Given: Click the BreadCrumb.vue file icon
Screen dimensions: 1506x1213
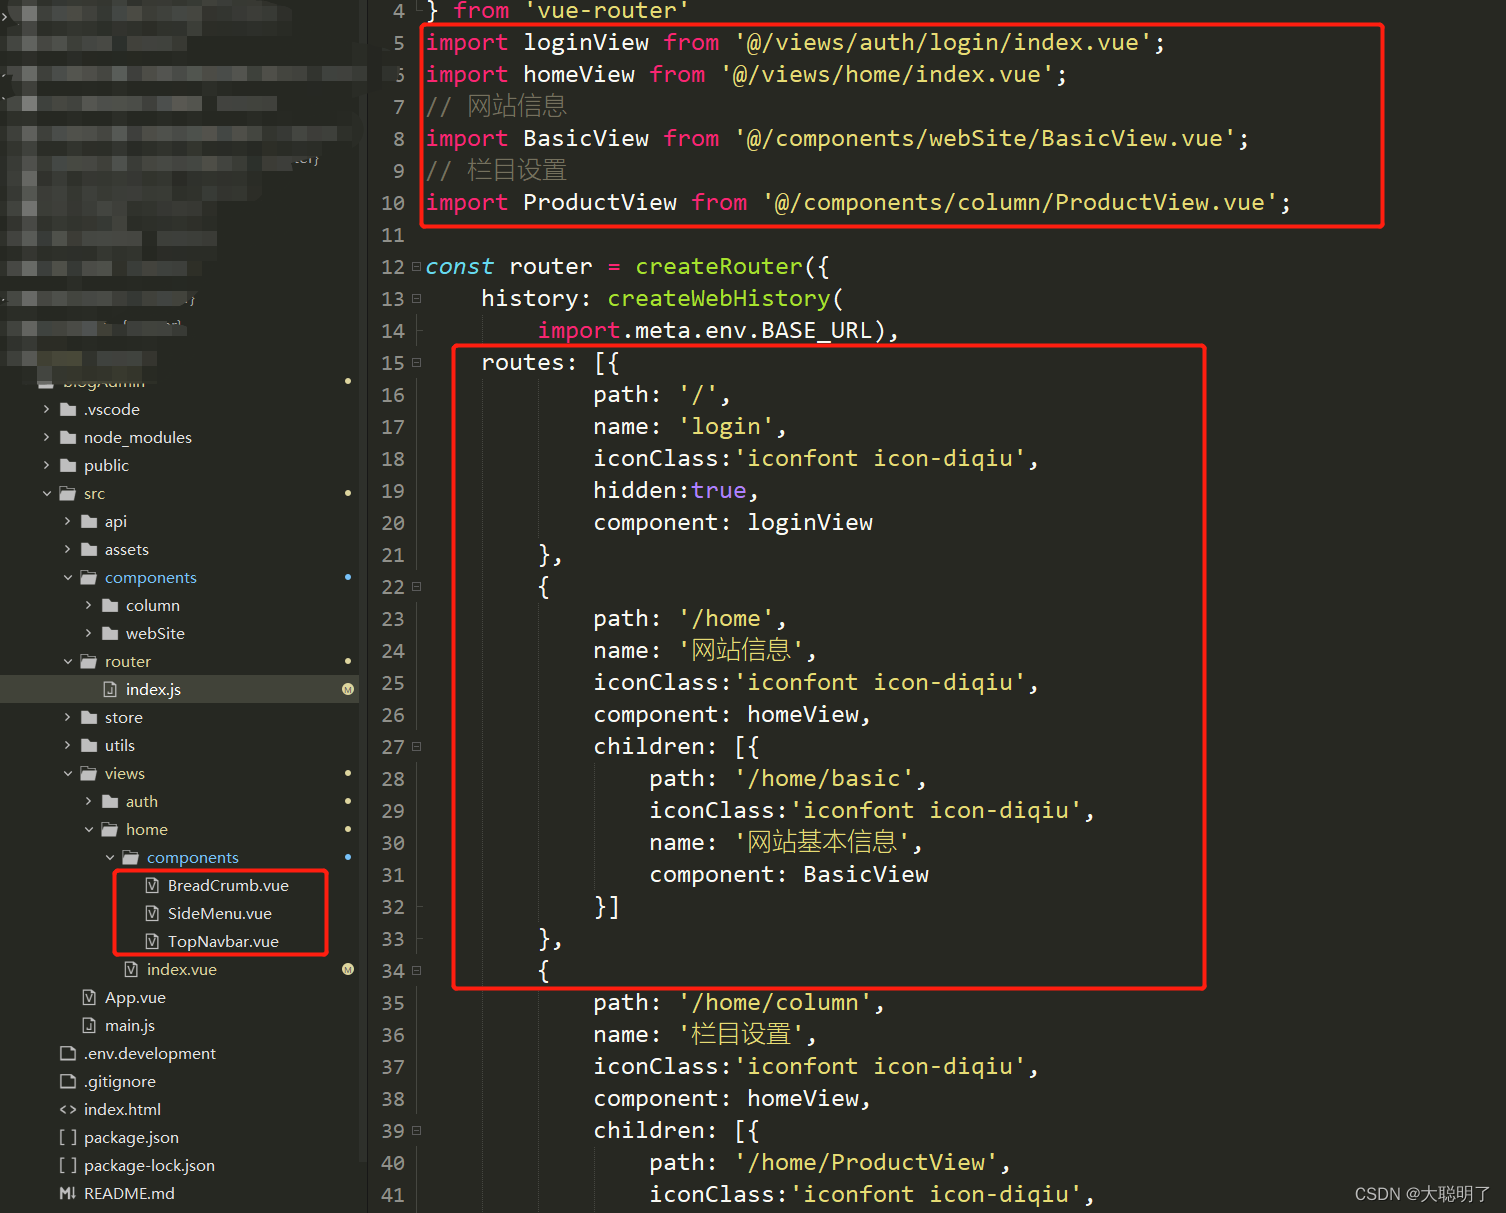Looking at the screenshot, I should coord(152,885).
